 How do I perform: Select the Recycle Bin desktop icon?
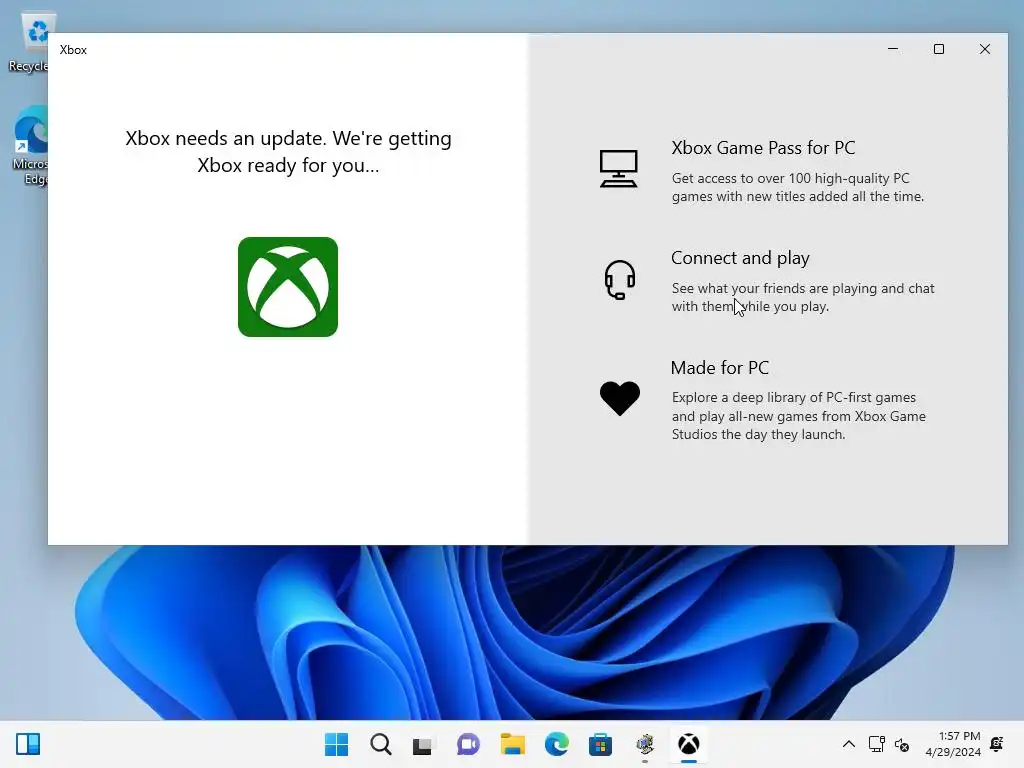pyautogui.click(x=29, y=42)
